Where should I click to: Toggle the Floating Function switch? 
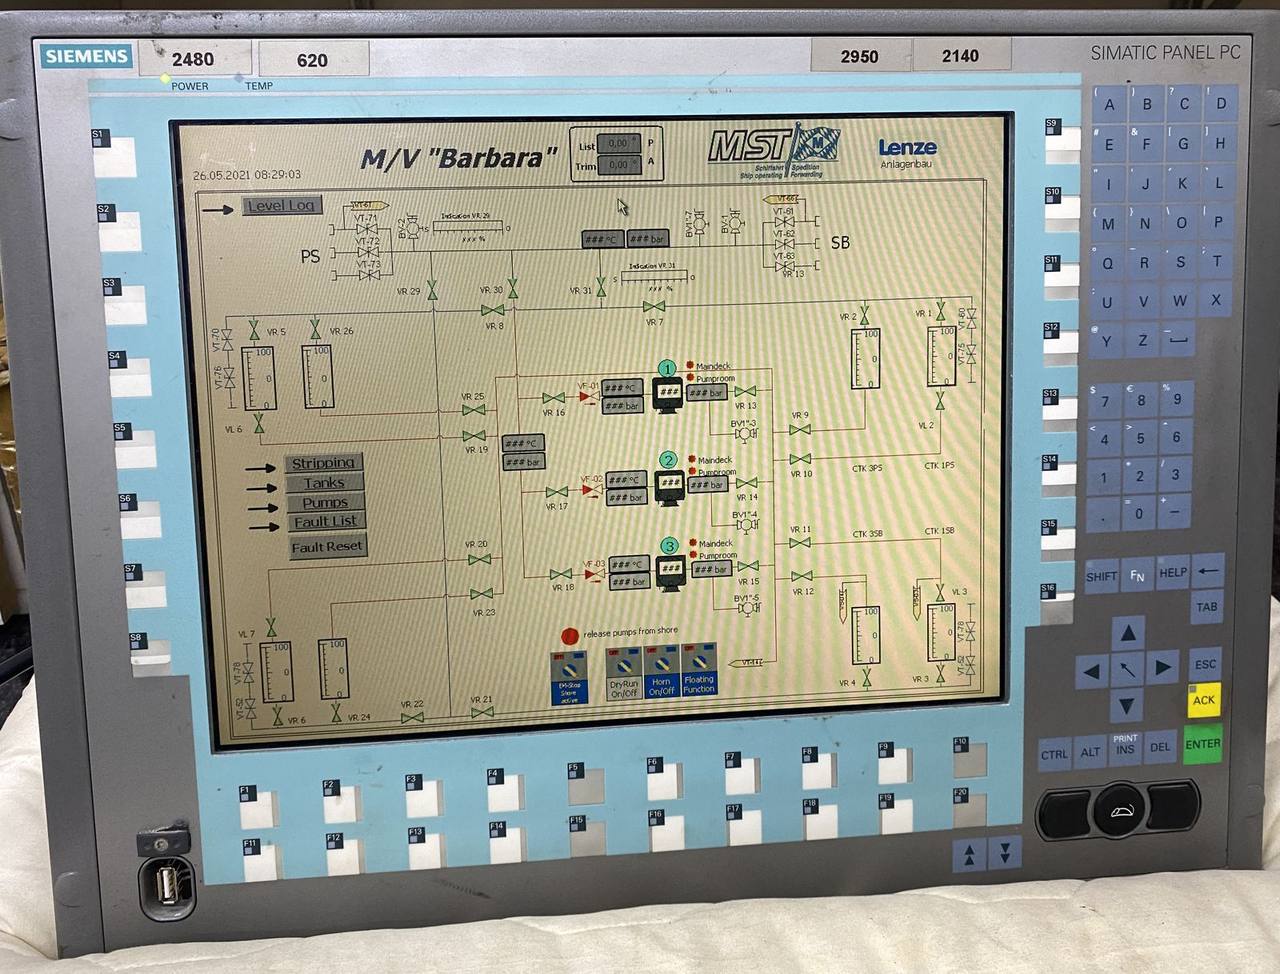pos(699,670)
